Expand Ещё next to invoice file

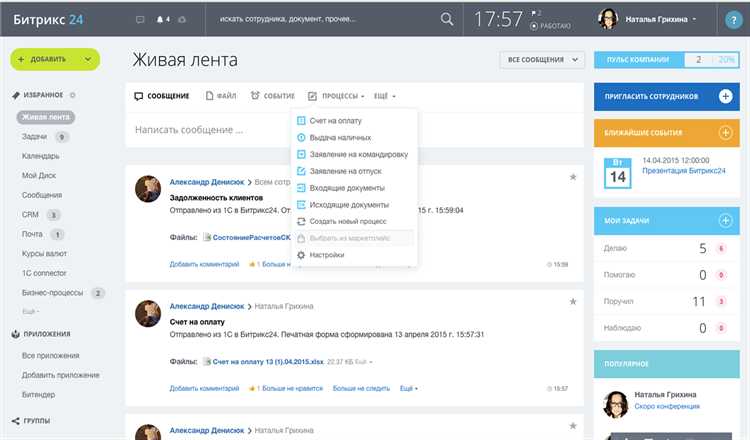tap(364, 362)
